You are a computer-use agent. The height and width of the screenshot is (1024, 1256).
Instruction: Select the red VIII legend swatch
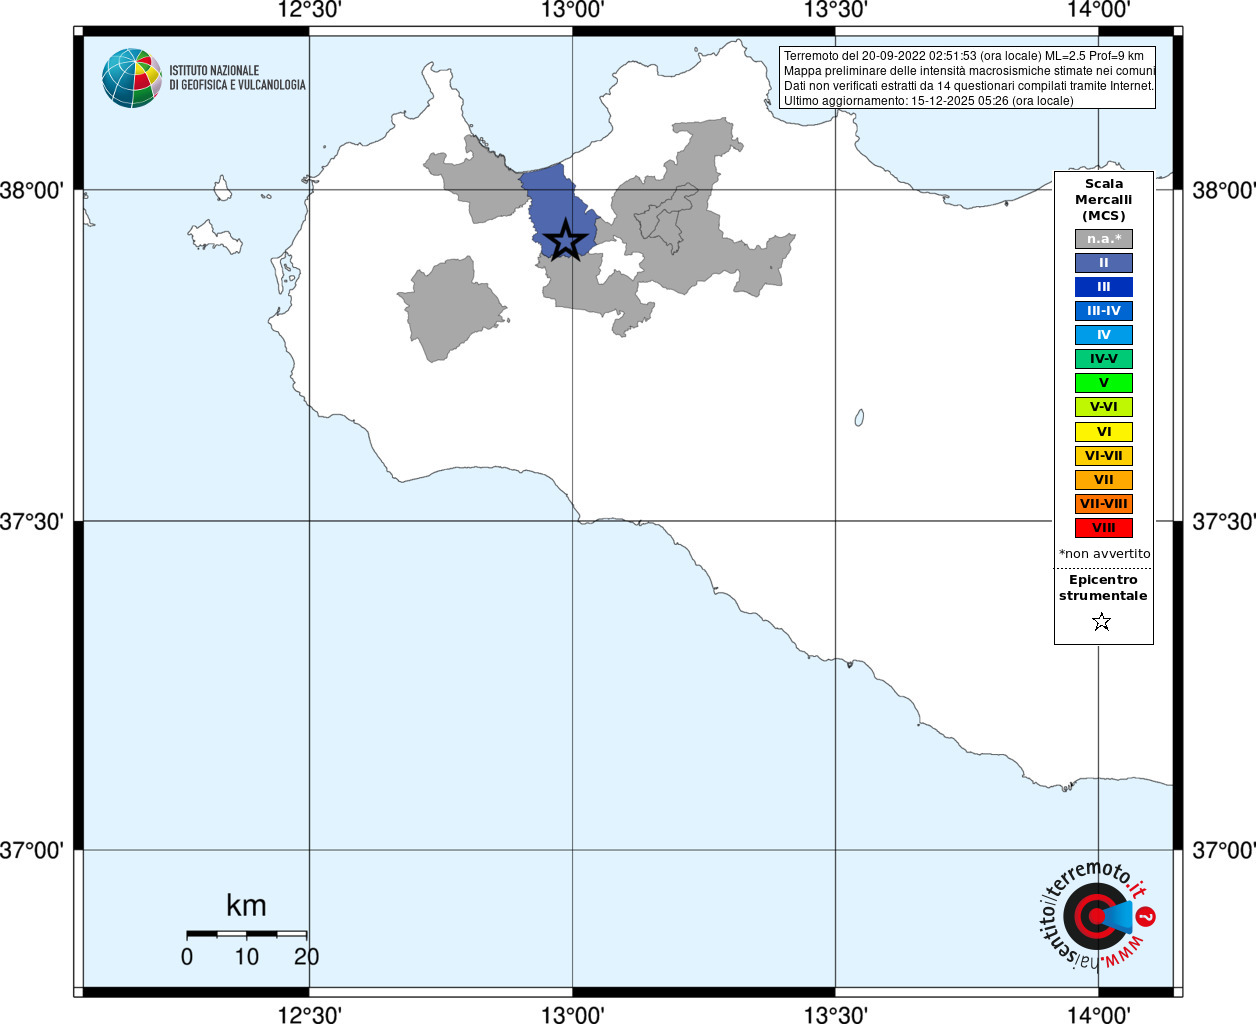click(1104, 528)
